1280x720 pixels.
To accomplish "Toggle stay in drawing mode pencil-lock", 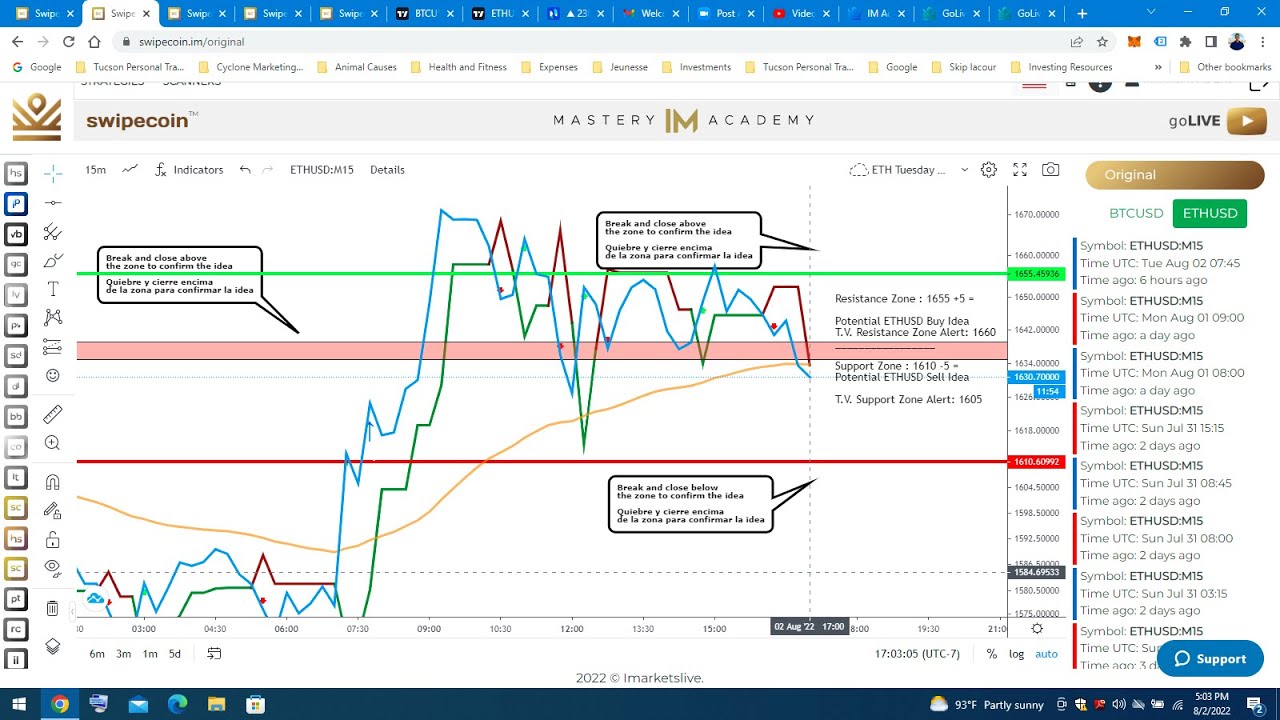I will 53,511.
